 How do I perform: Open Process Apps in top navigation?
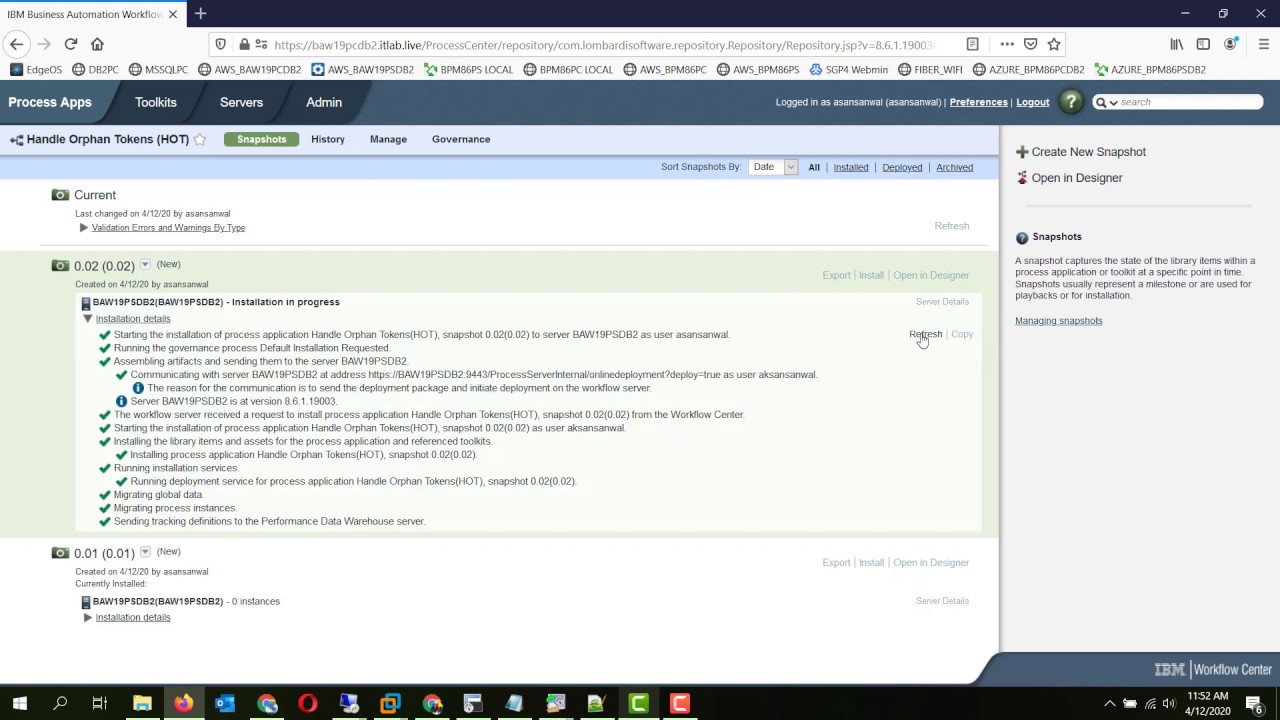(x=50, y=102)
